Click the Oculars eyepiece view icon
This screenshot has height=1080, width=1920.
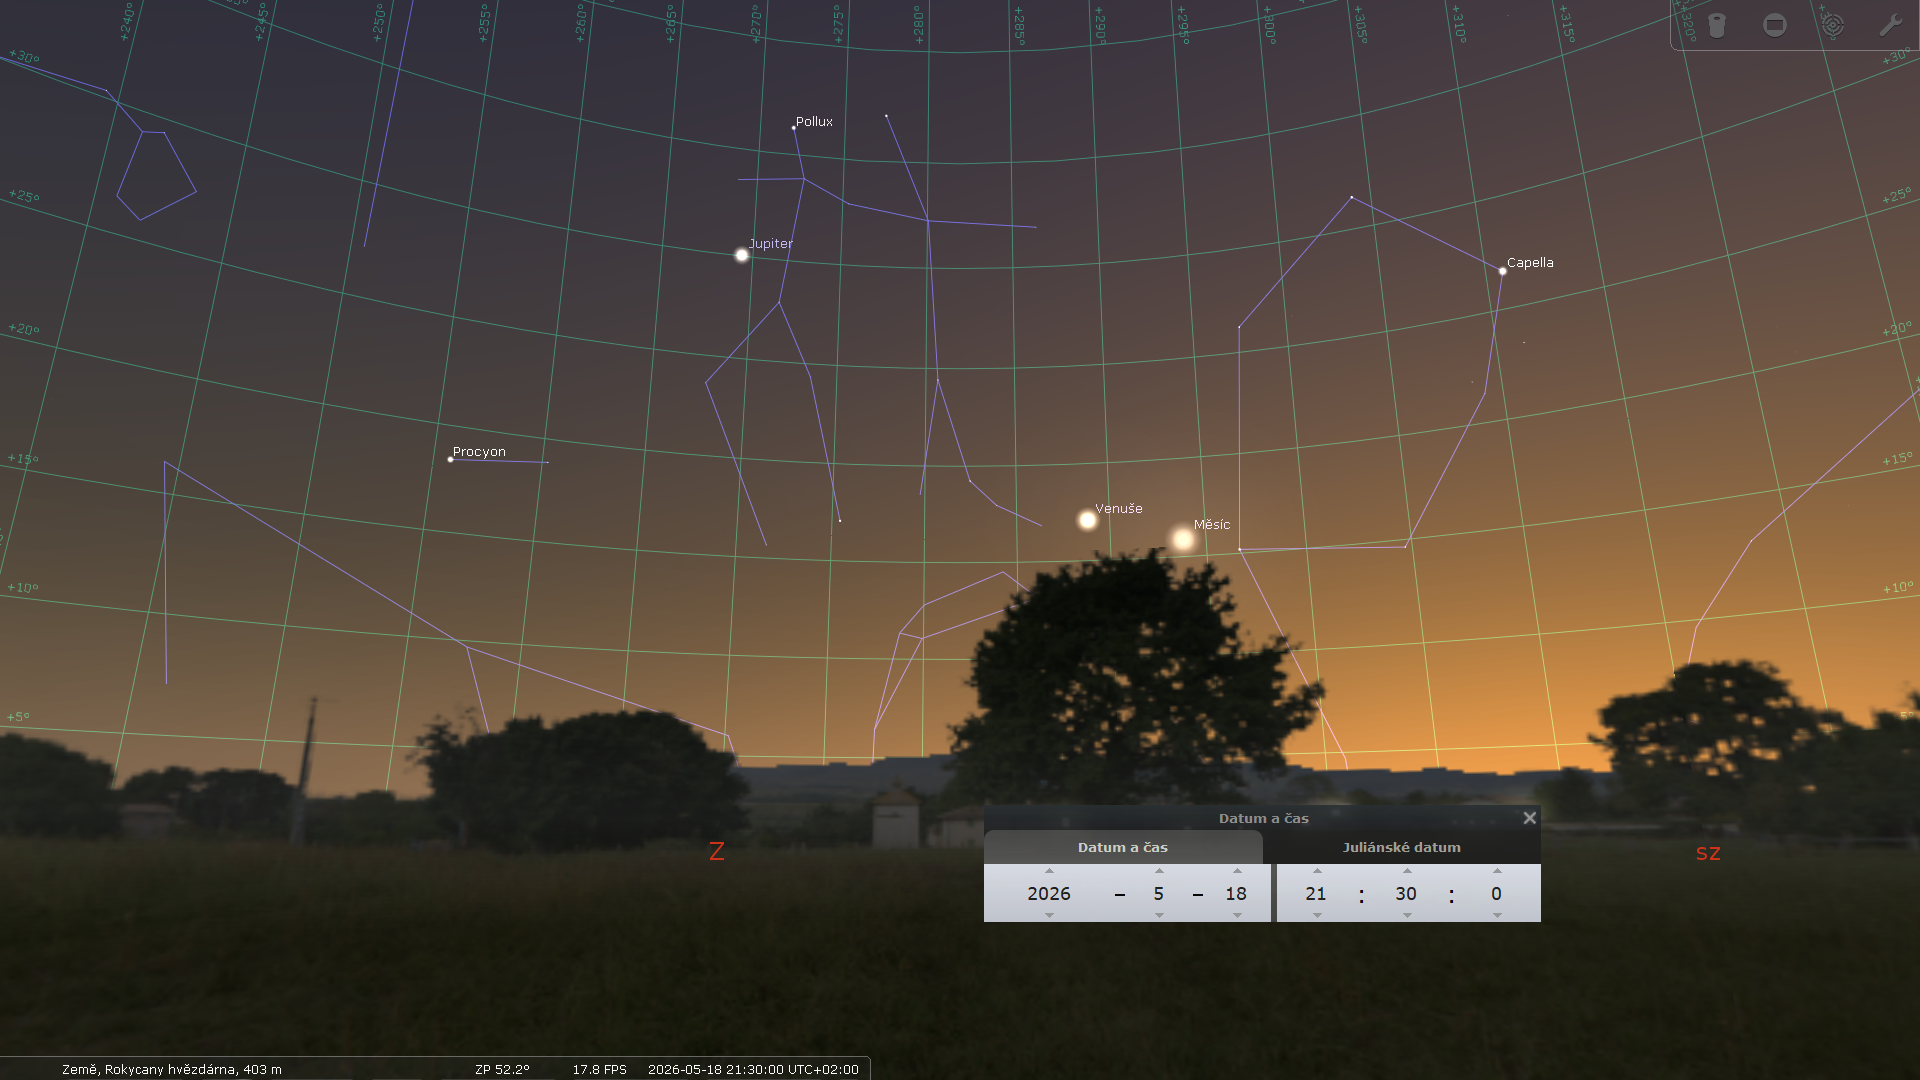tap(1717, 25)
